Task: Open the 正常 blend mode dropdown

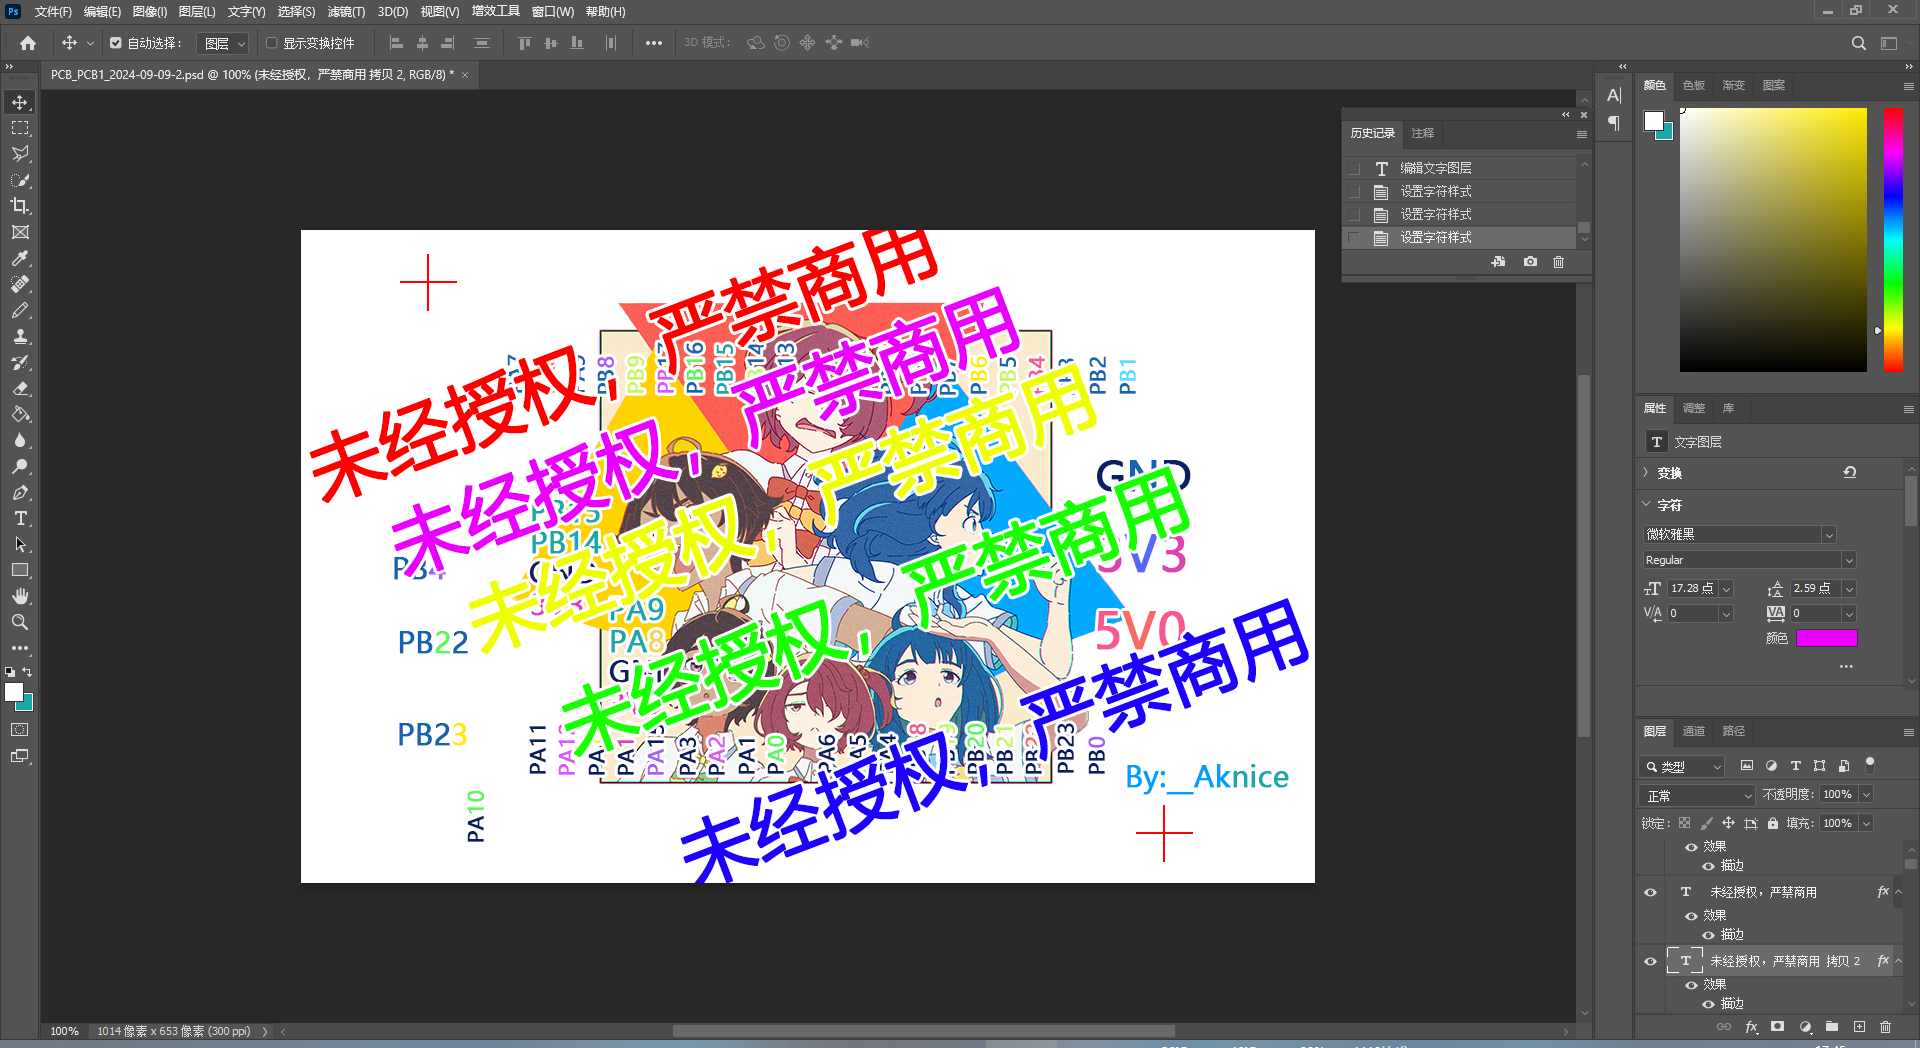Action: (1698, 795)
